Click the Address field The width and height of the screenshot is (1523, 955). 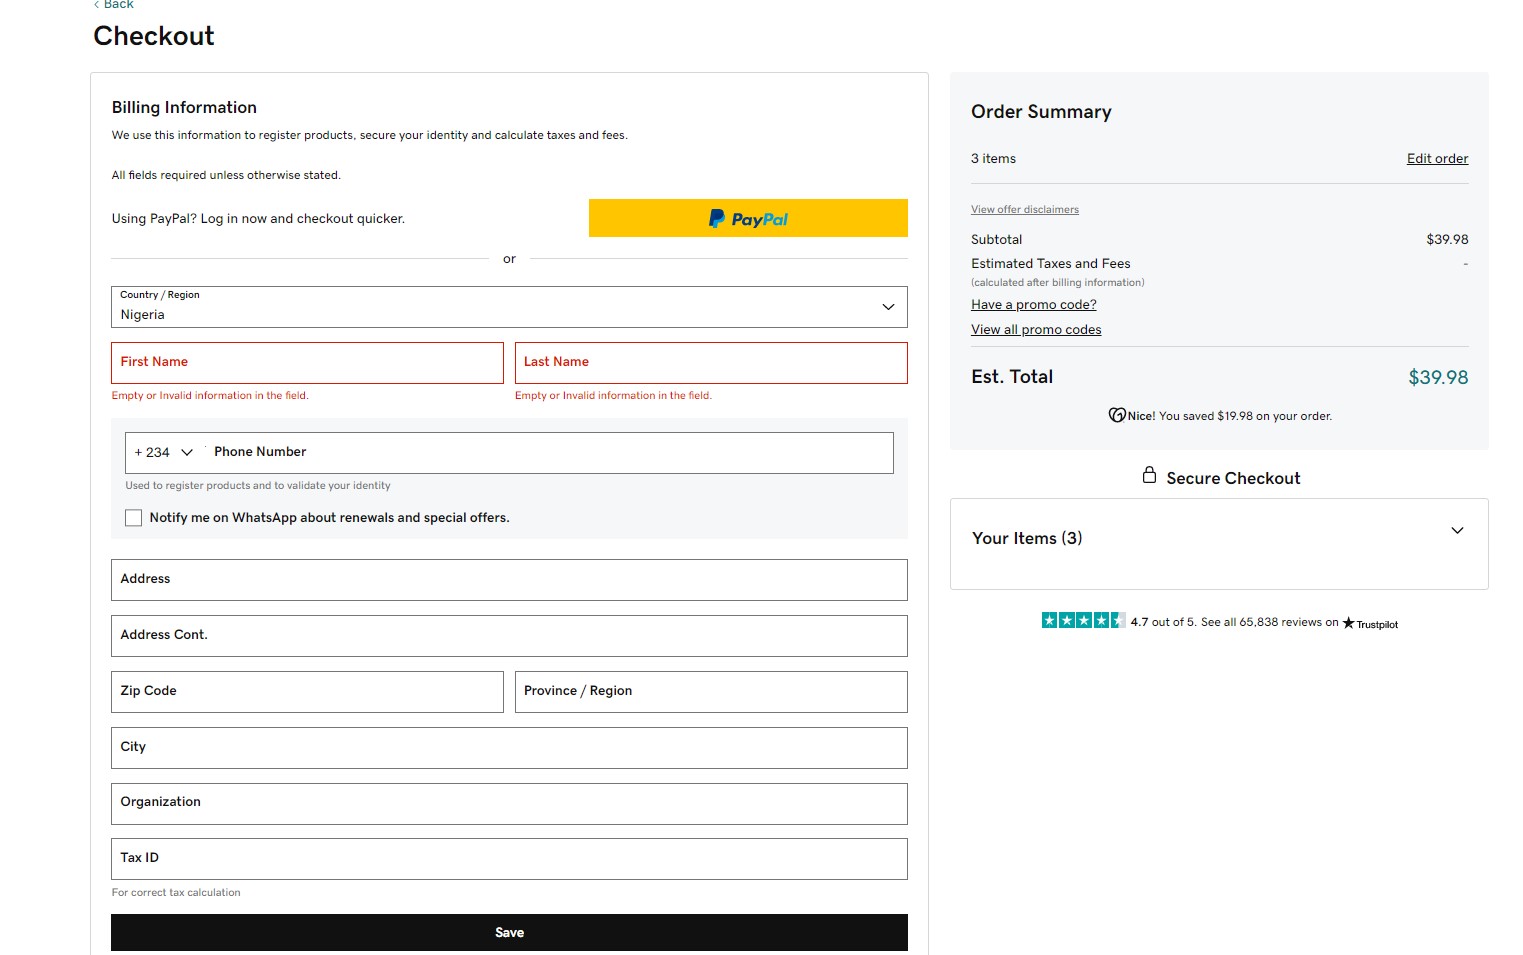509,580
